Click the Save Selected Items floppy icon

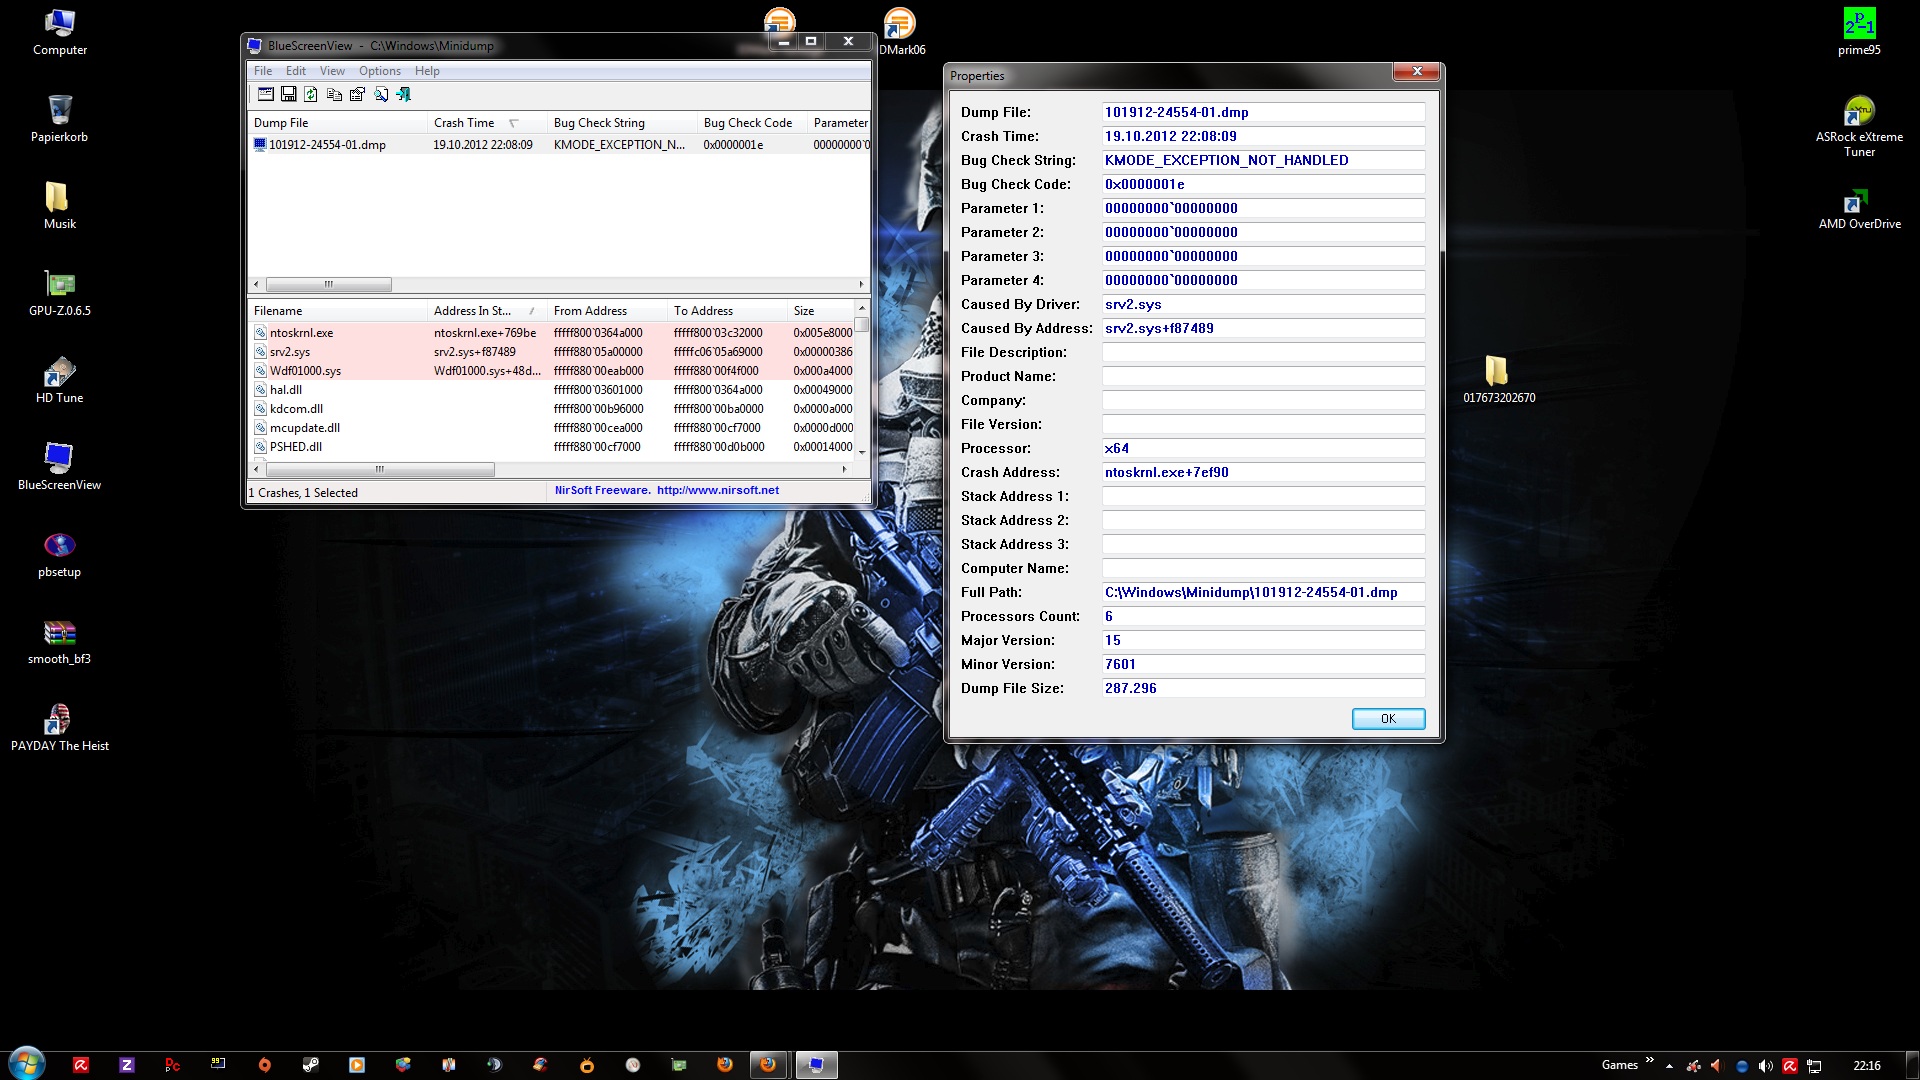[288, 94]
